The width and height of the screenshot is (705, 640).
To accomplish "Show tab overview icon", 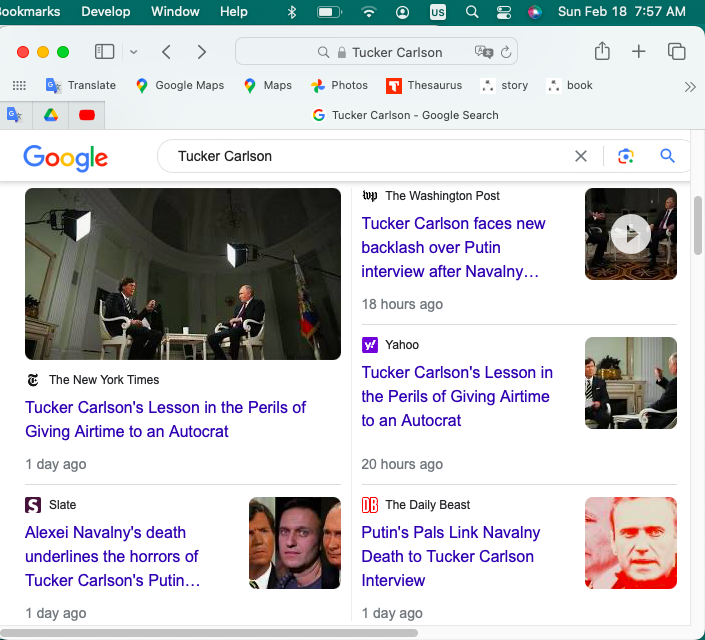I will [676, 52].
